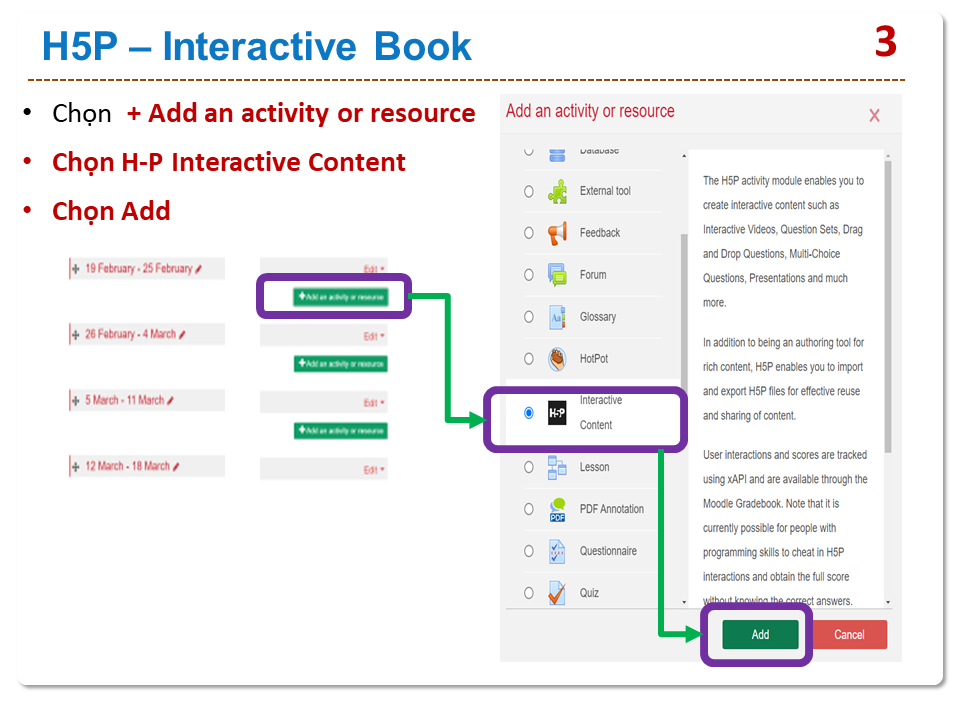Click the Feedback megaphone icon

click(557, 233)
